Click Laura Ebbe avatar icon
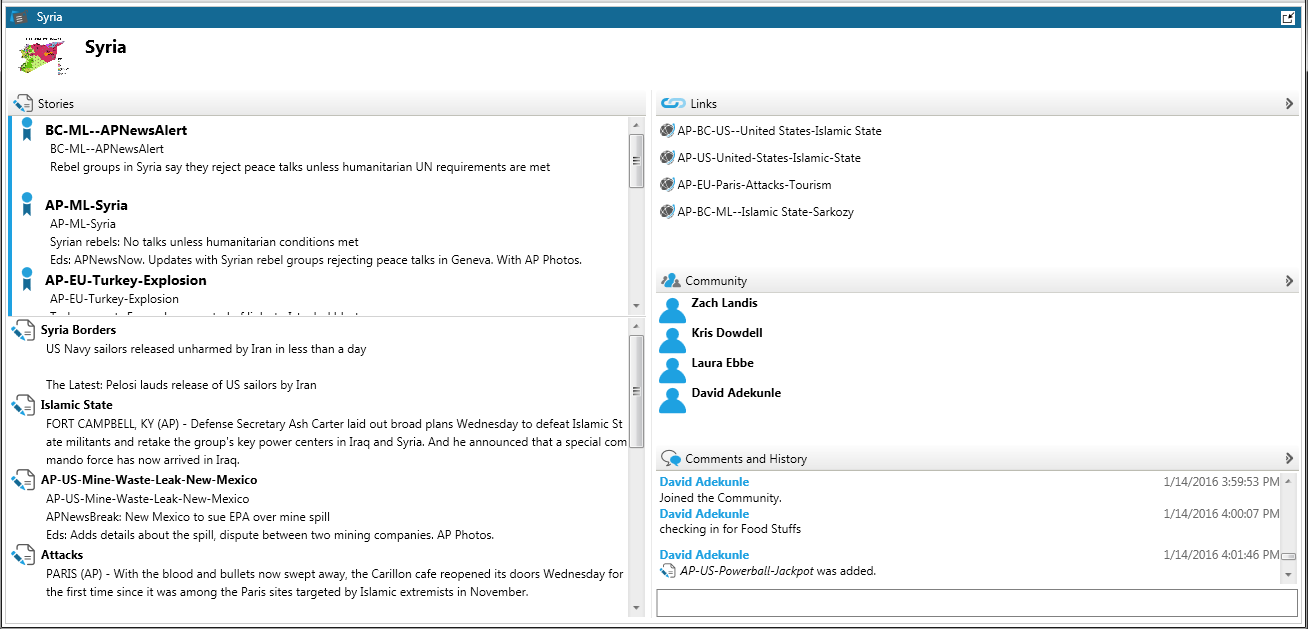The image size is (1308, 629). coord(673,370)
